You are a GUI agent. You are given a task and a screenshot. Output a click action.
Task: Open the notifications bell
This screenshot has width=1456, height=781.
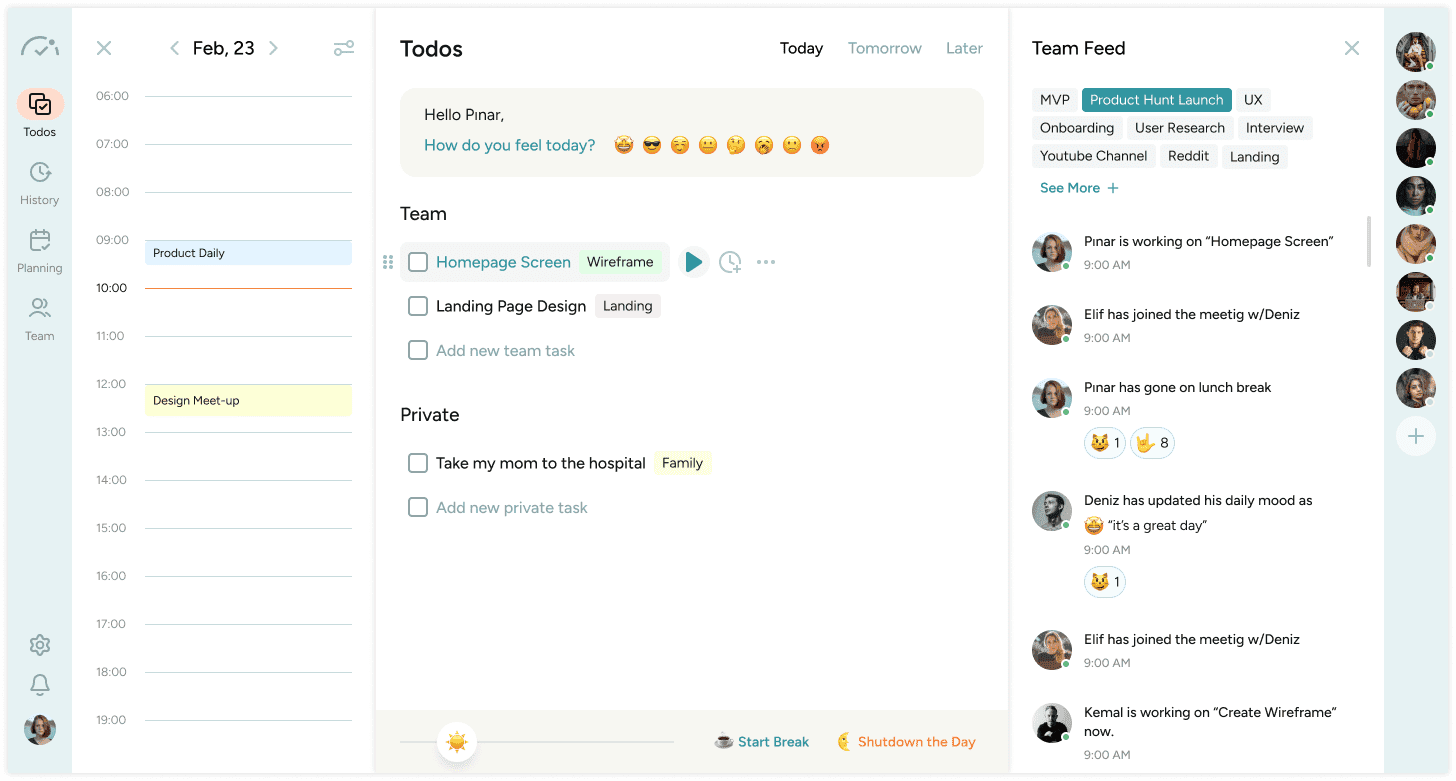40,685
